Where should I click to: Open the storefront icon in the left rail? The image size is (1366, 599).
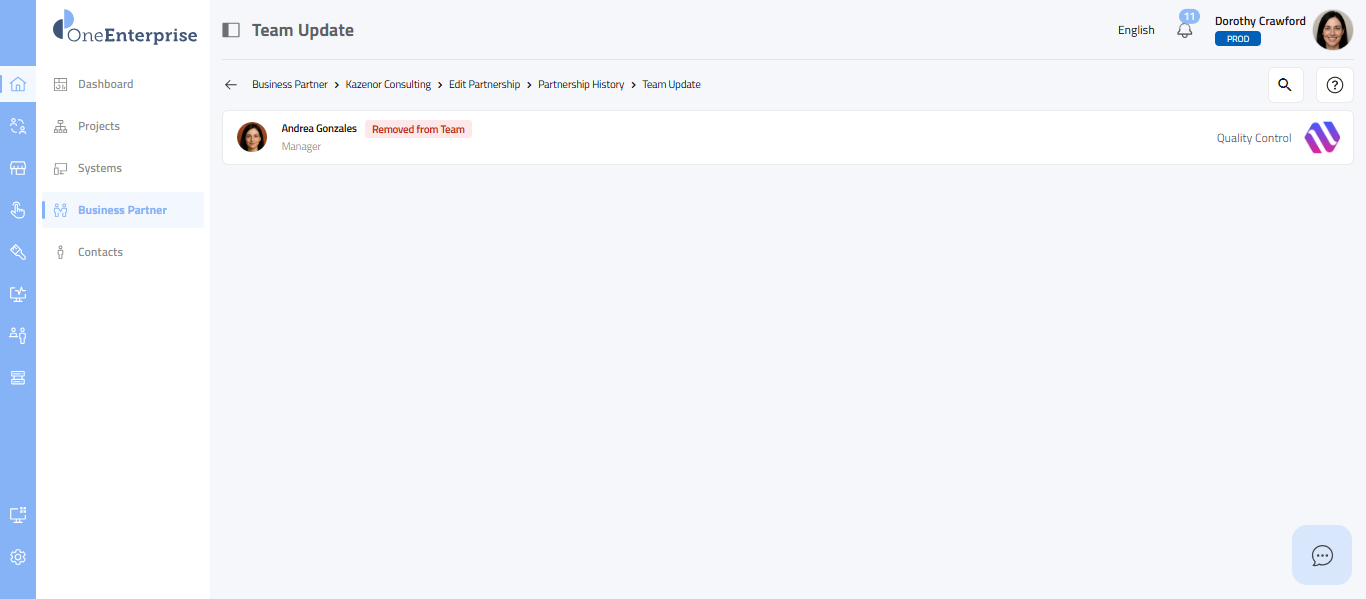coord(17,168)
